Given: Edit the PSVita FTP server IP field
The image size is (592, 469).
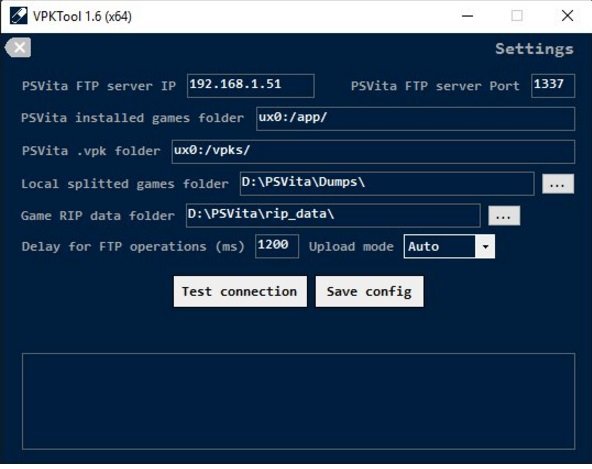Looking at the screenshot, I should coord(251,86).
